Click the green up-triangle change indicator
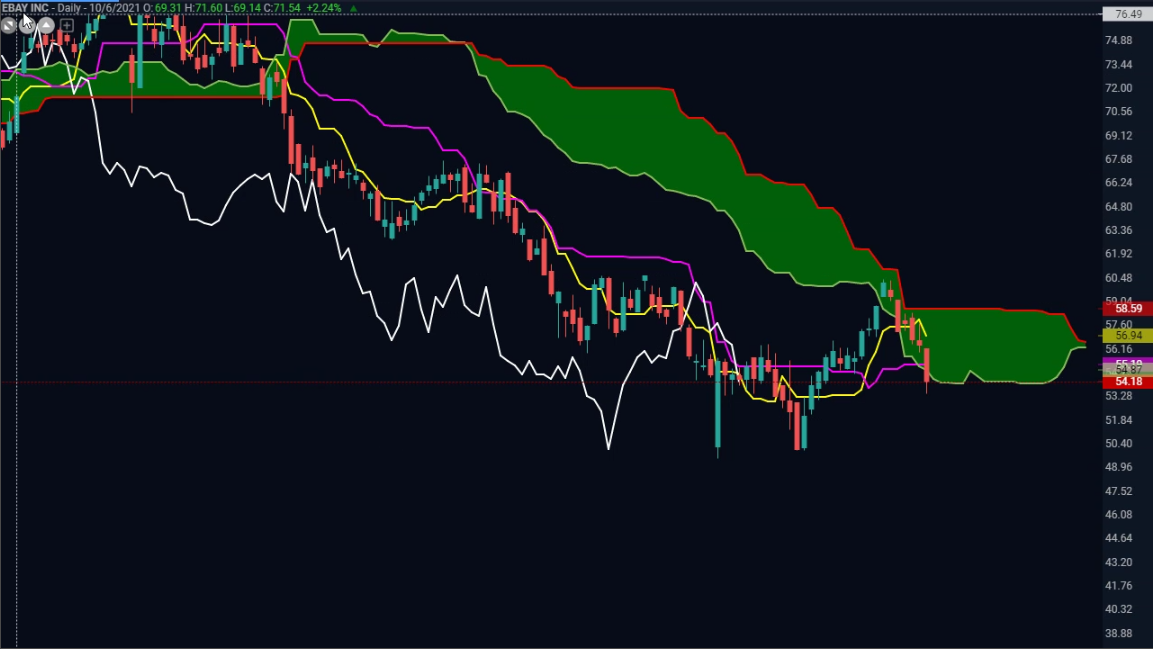 tap(354, 8)
